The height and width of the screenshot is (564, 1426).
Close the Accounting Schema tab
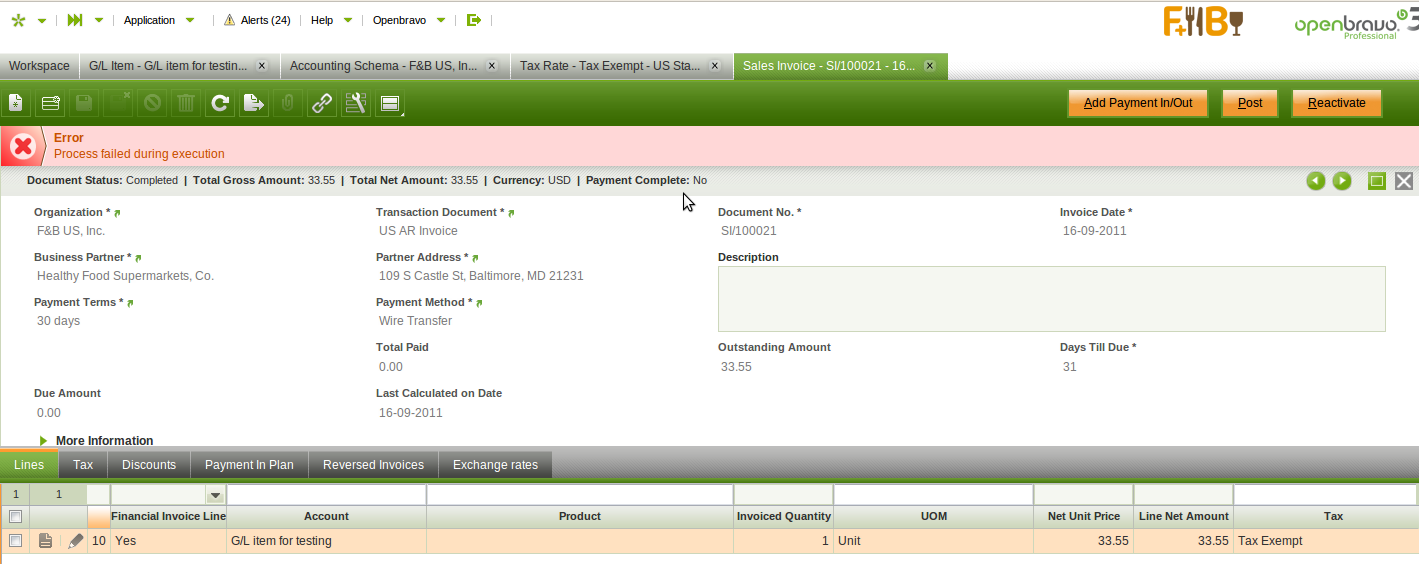point(491,66)
